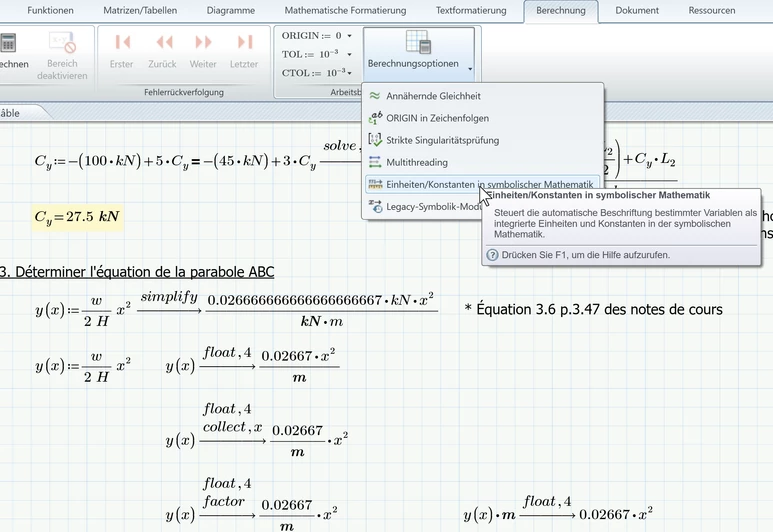Click Bereich deaktivieren icon
This screenshot has height=532, width=773.
[62, 43]
